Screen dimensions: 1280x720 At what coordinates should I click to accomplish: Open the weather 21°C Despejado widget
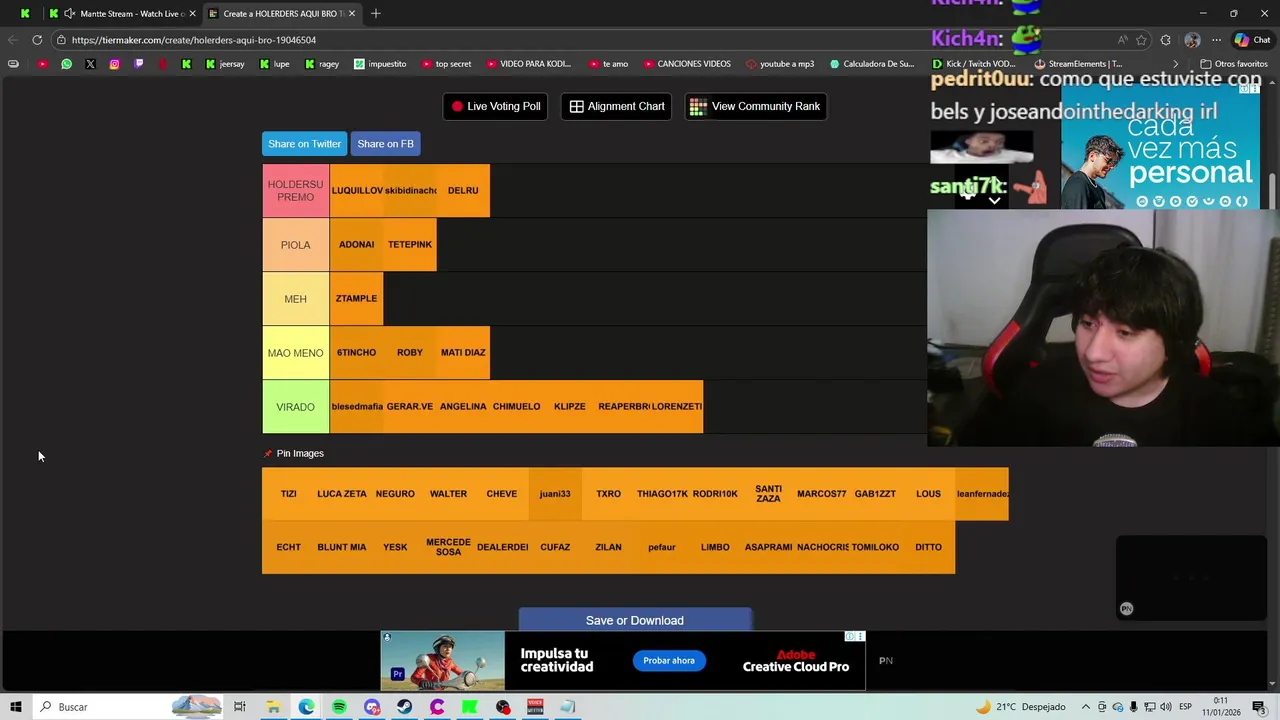tap(1021, 707)
